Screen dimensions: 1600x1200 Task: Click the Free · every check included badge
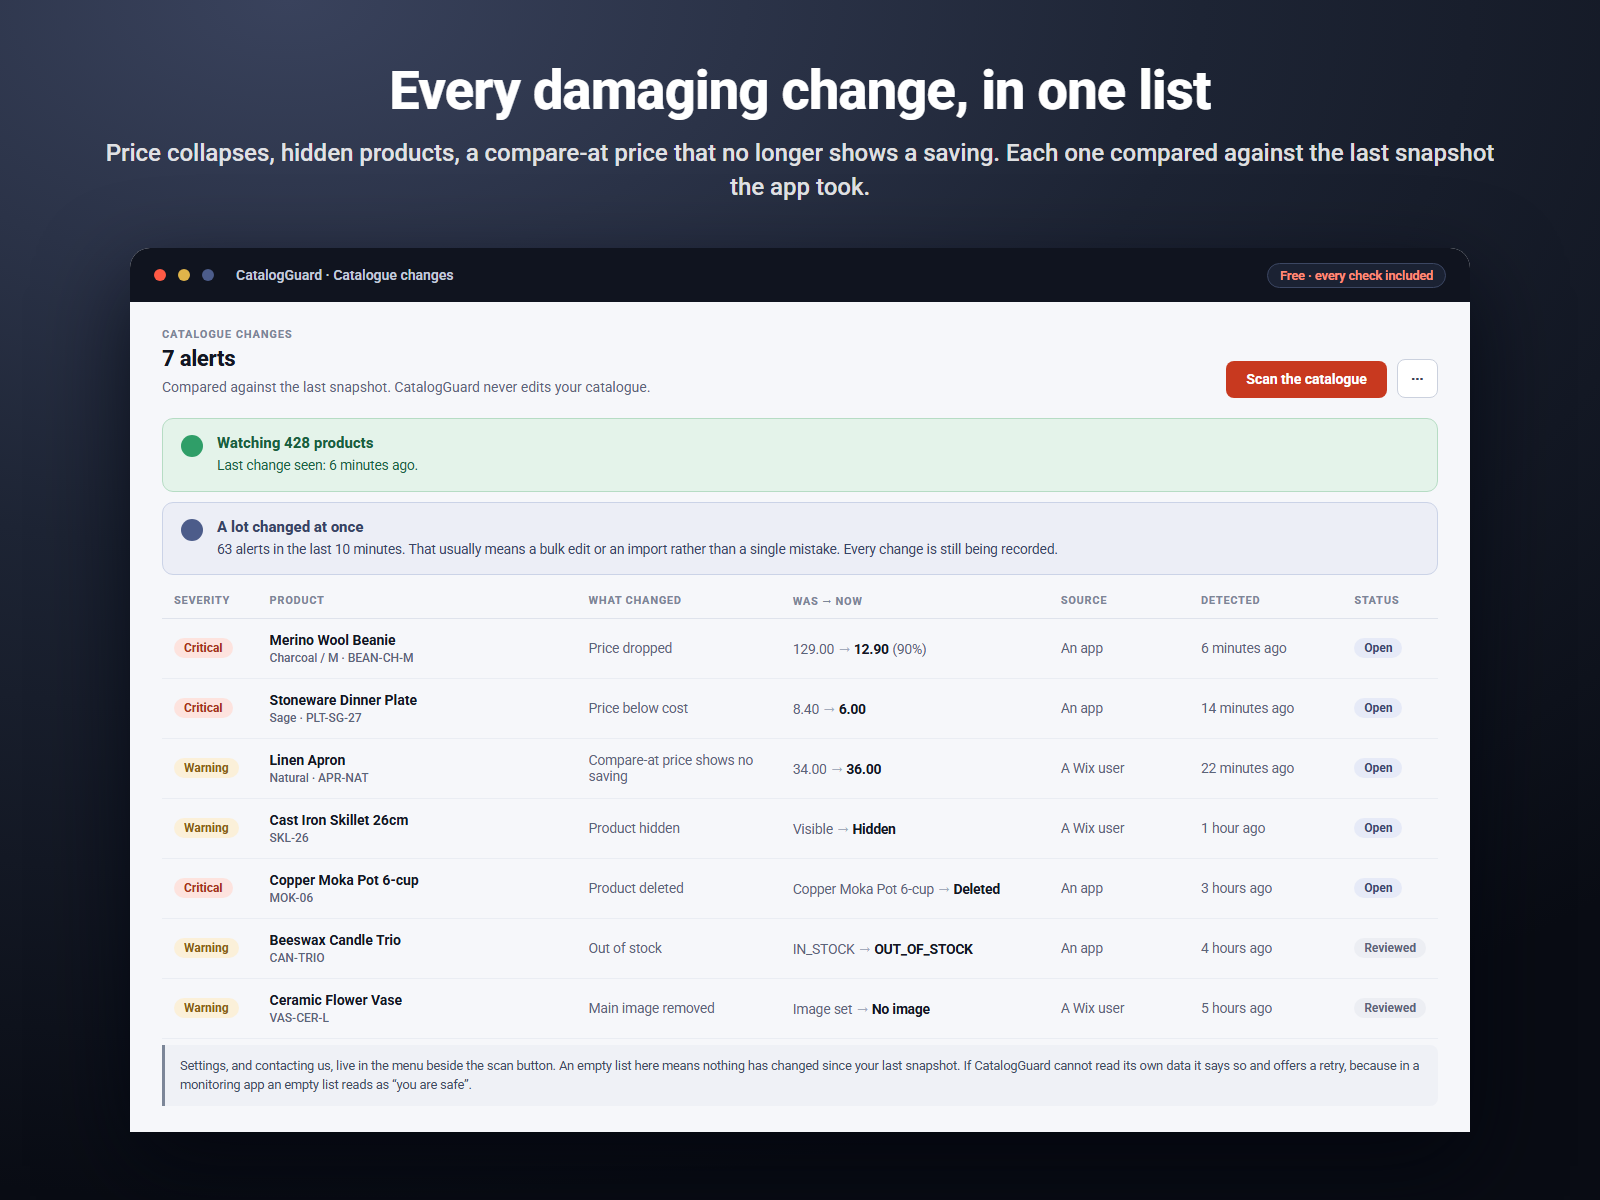1356,275
